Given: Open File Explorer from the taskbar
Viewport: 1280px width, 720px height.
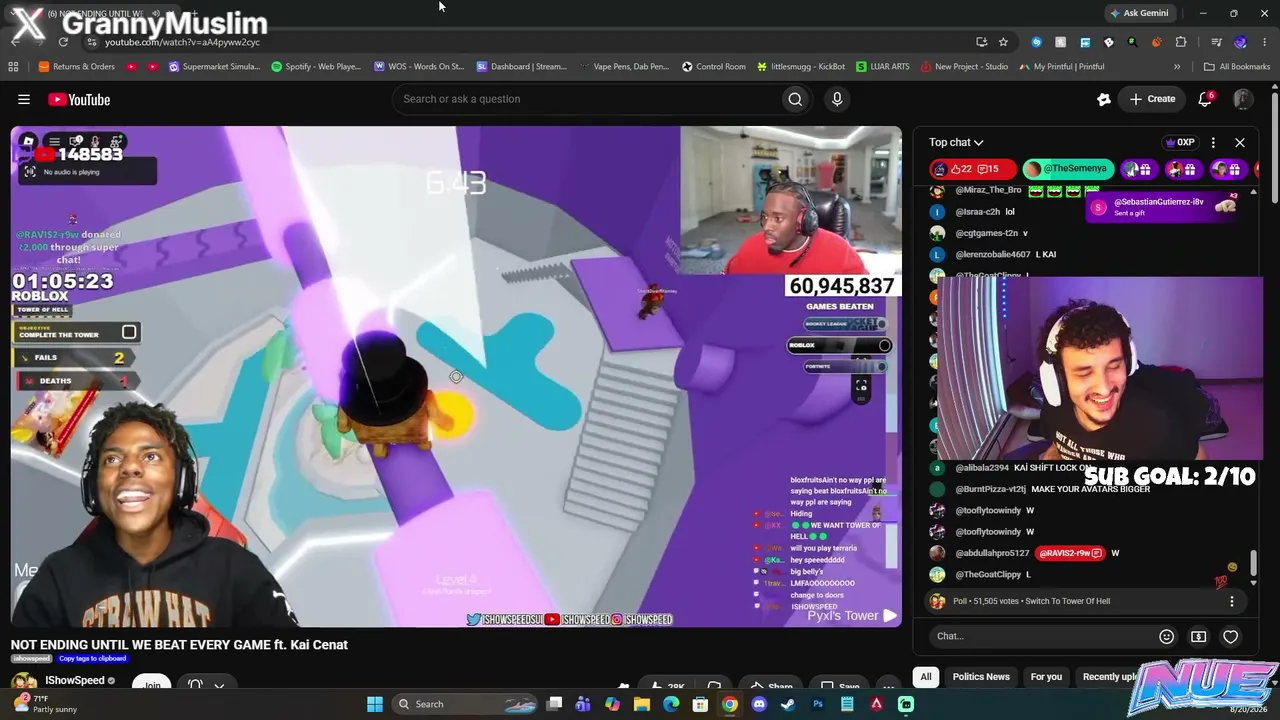Looking at the screenshot, I should tap(642, 704).
